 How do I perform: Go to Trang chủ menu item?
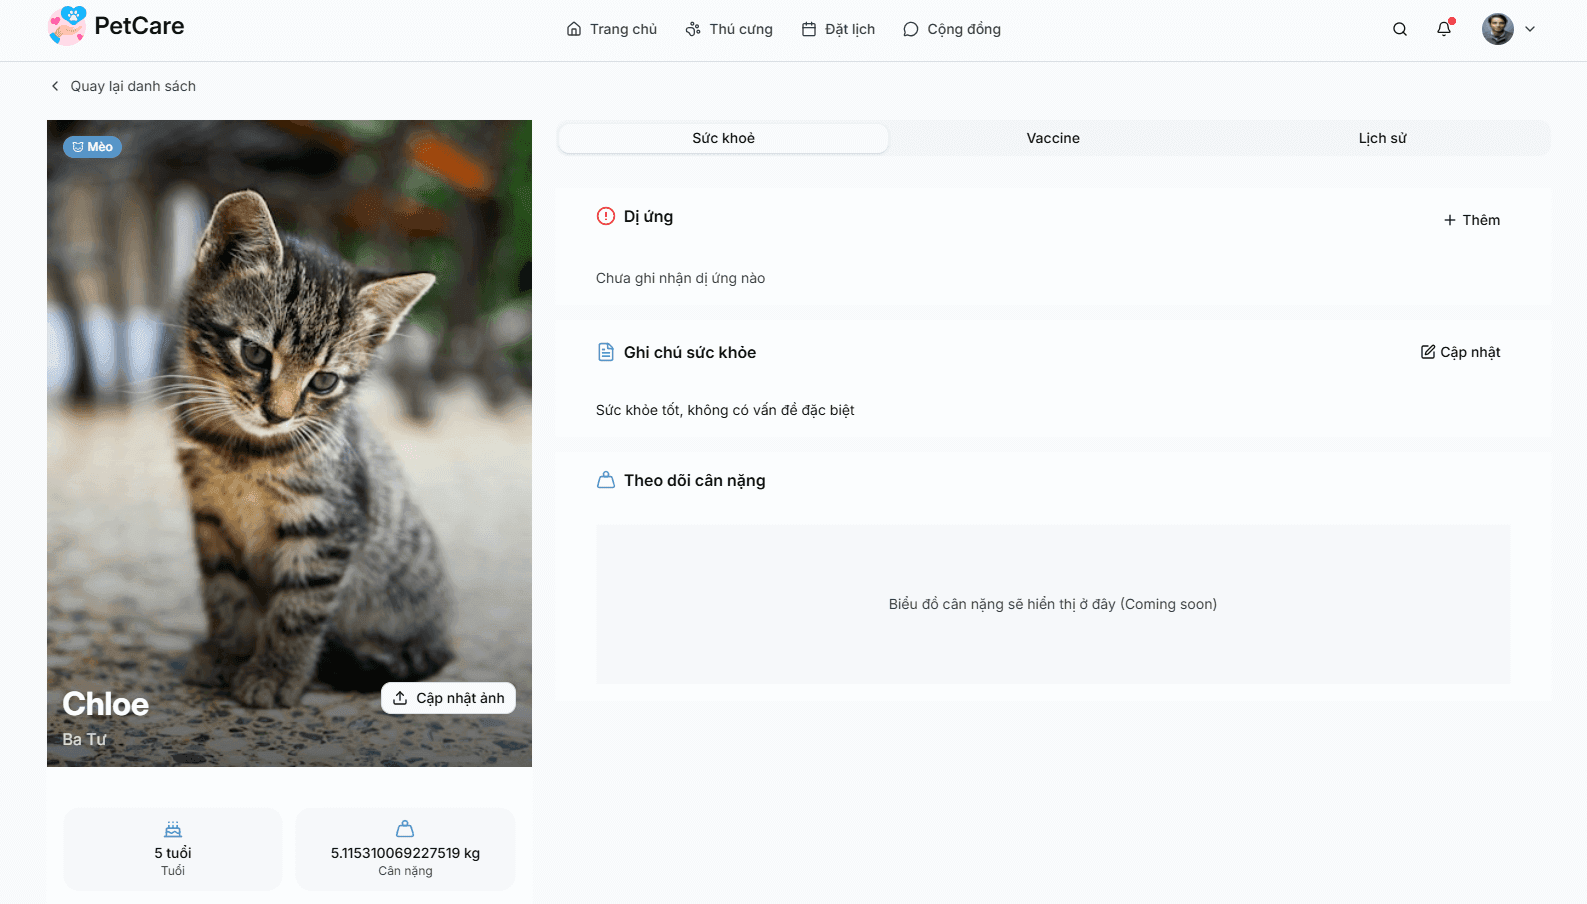[x=612, y=29]
